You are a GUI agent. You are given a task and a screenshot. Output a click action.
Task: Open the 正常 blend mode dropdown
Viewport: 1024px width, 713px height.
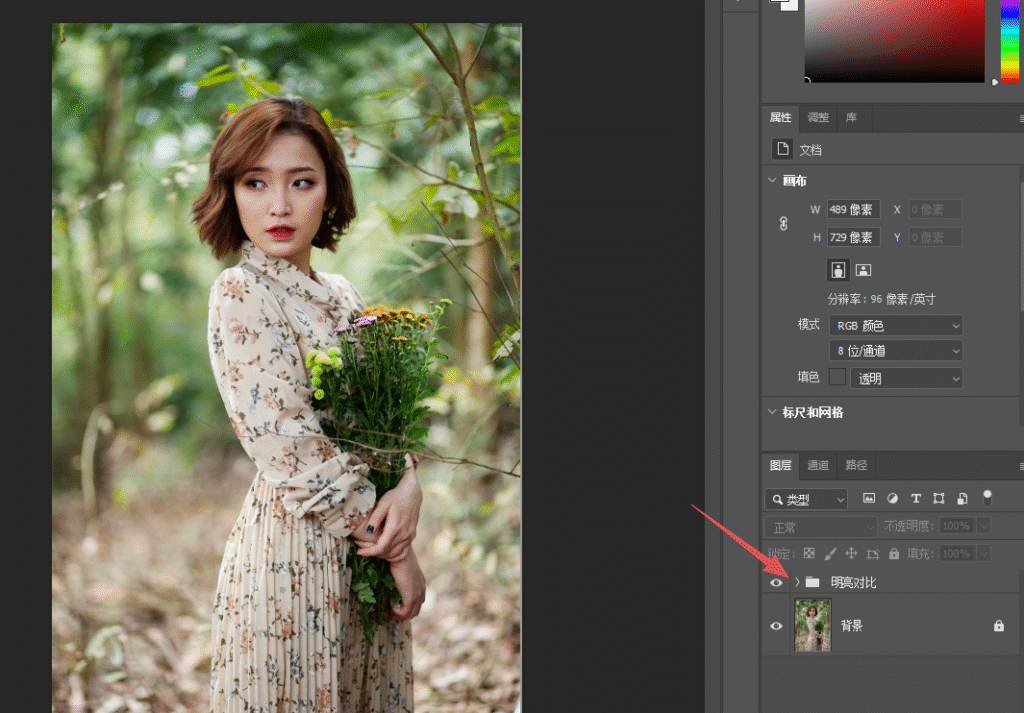(821, 527)
